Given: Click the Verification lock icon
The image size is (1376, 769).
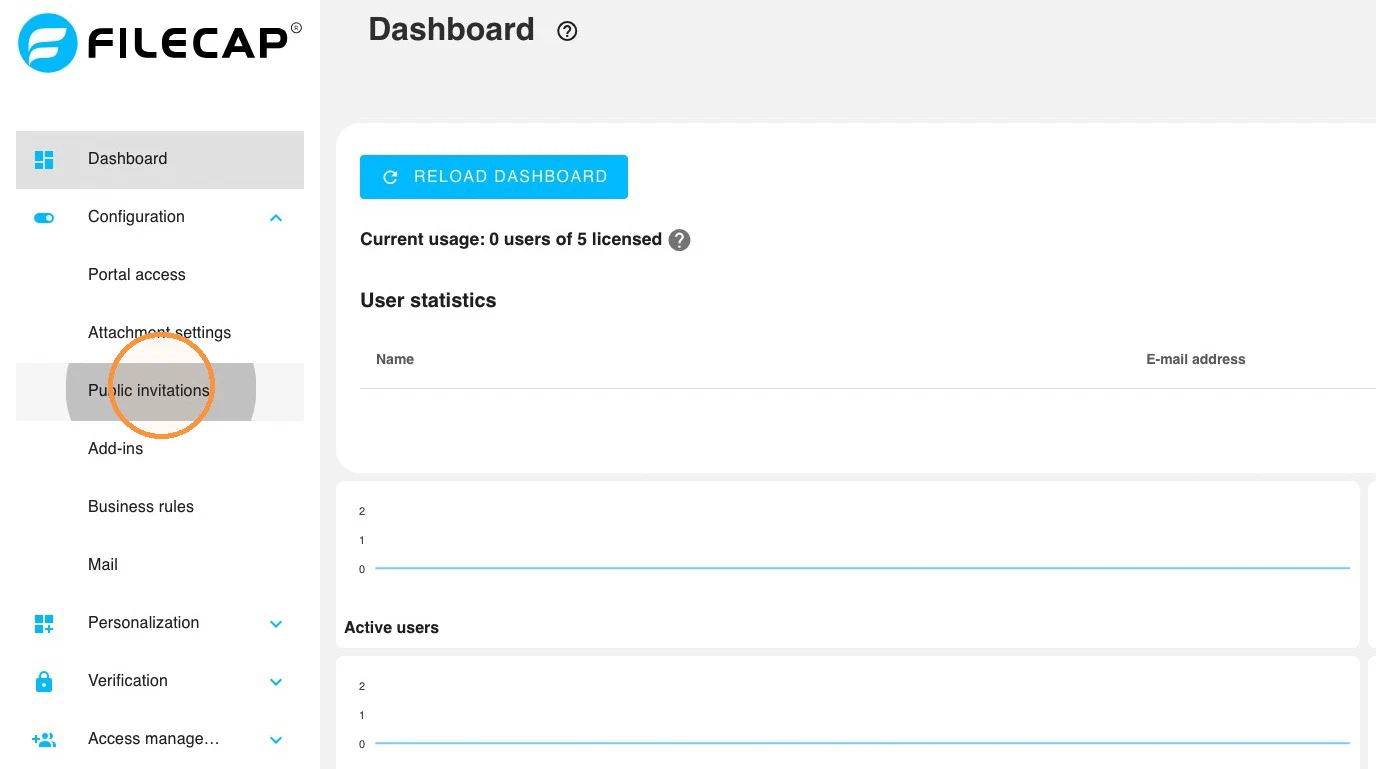Looking at the screenshot, I should pos(44,681).
